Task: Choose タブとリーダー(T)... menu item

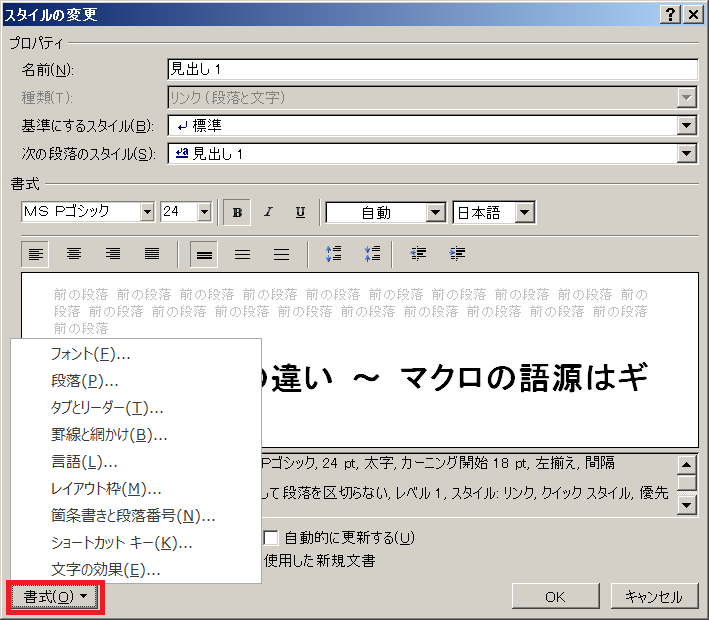Action: (x=136, y=408)
